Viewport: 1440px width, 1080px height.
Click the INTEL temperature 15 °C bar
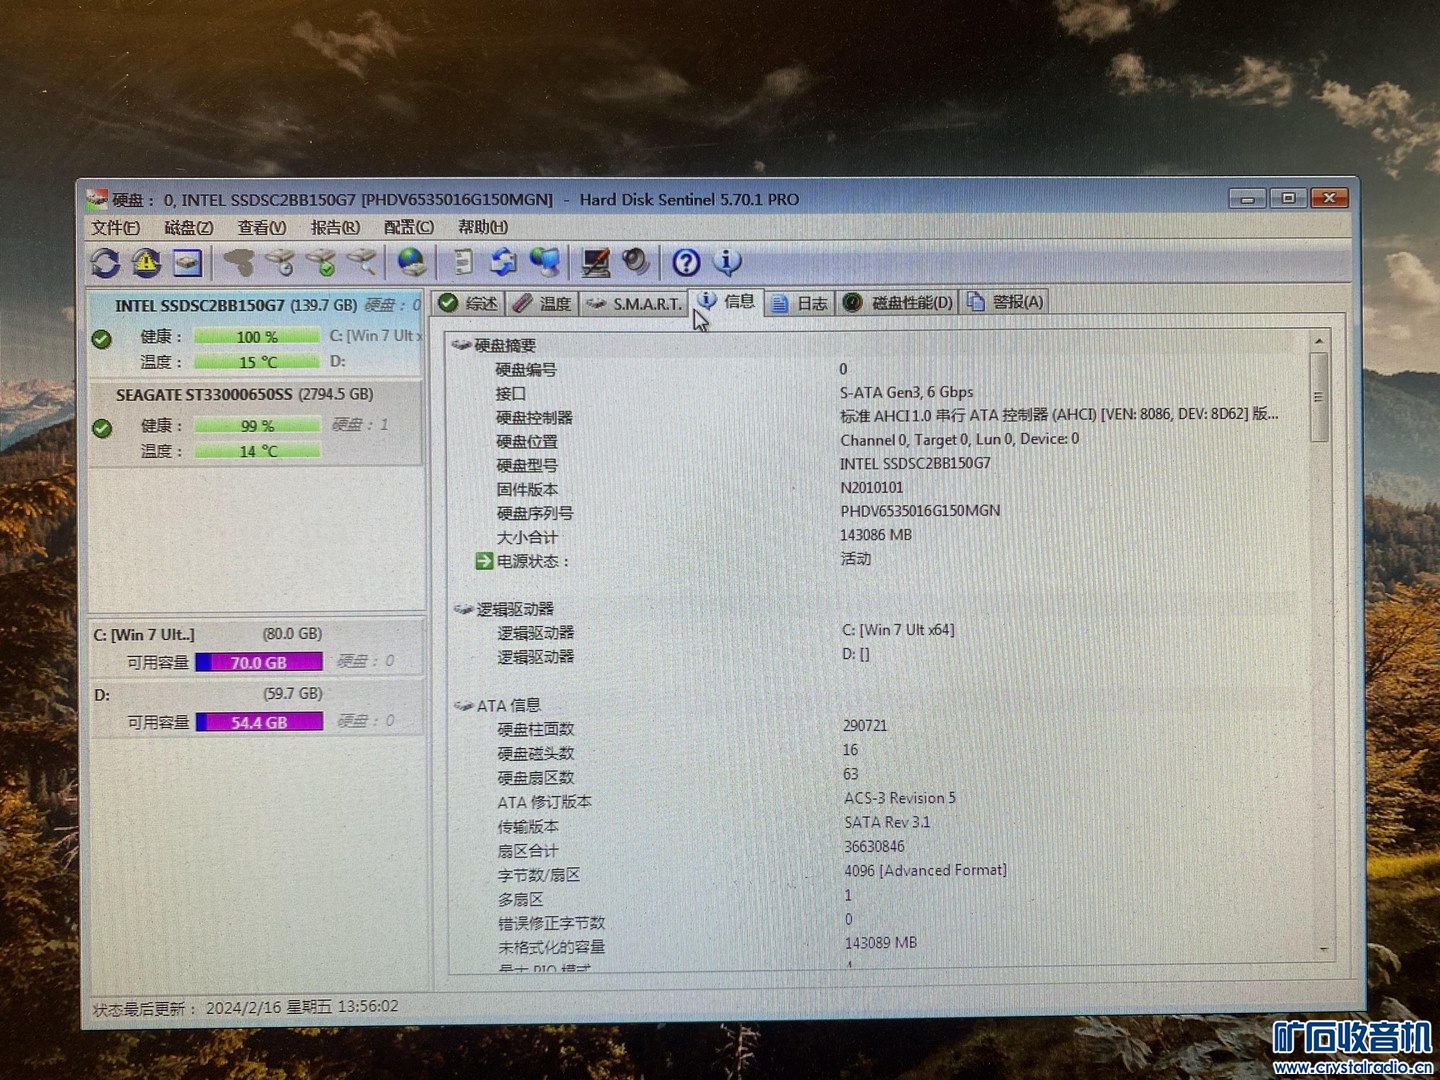coord(257,362)
